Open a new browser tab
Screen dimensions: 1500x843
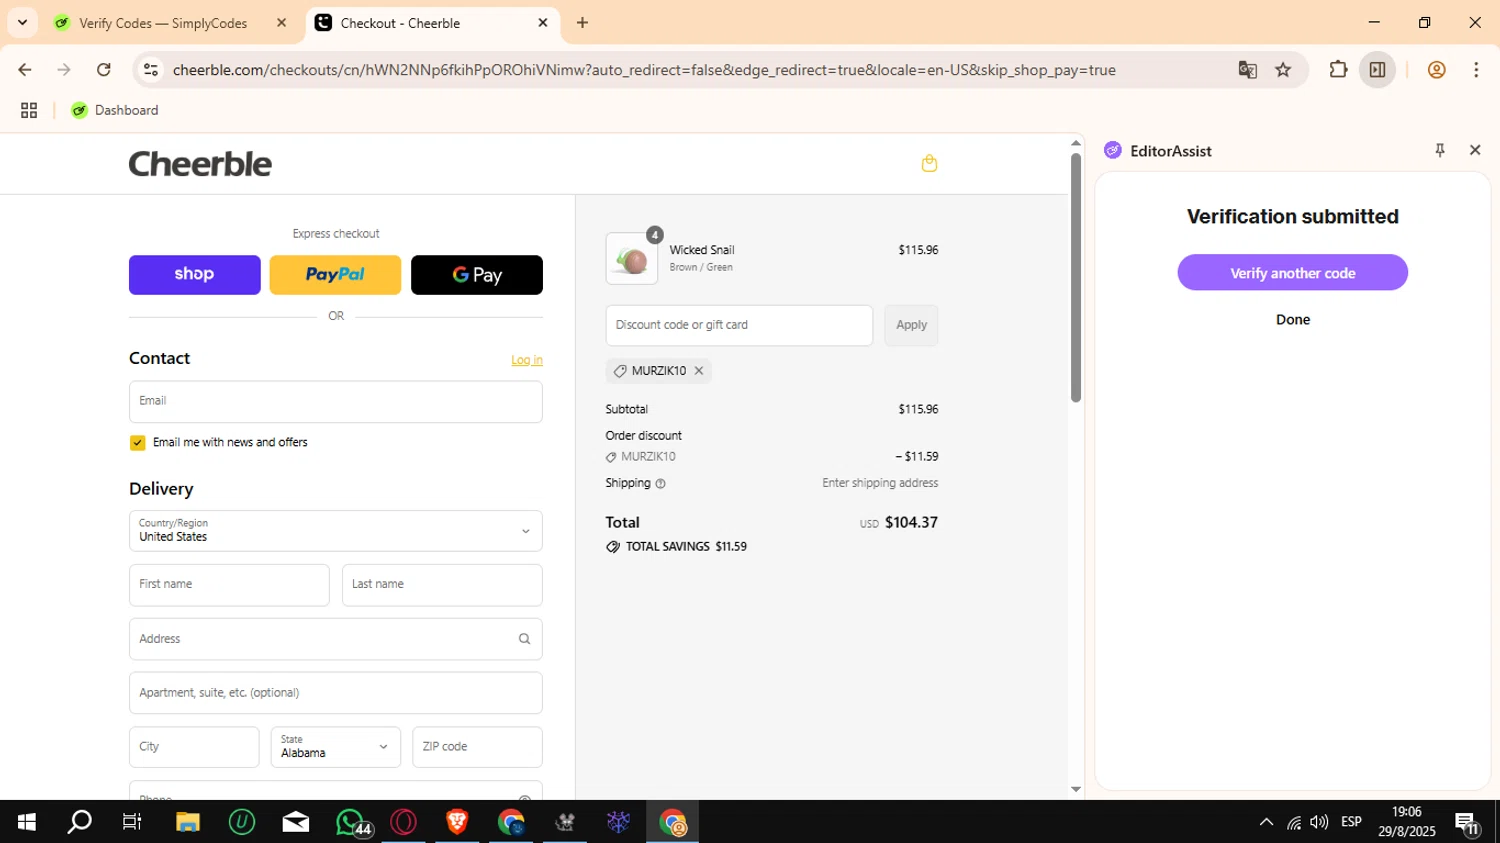point(582,23)
